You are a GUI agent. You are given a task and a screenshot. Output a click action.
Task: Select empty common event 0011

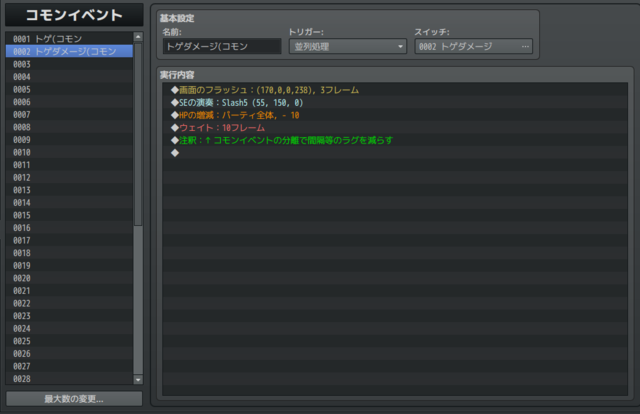(69, 165)
